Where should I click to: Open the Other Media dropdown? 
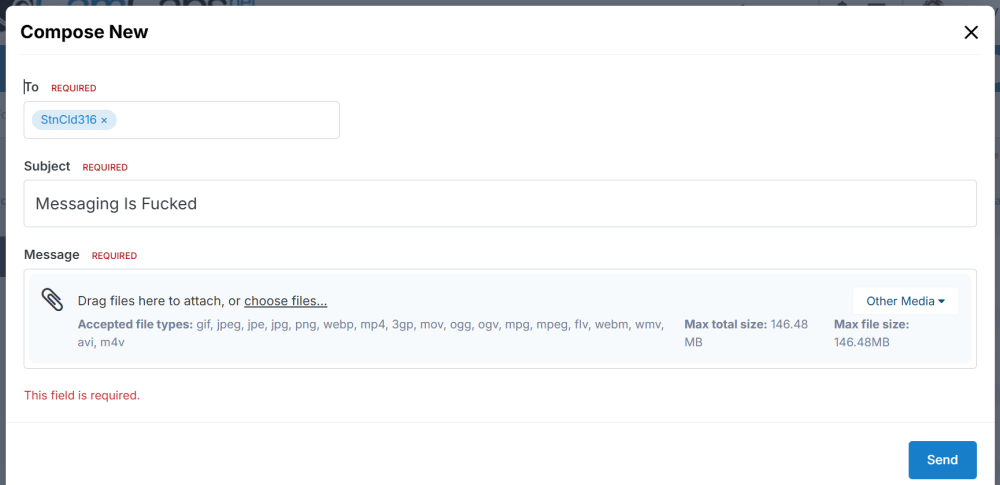pos(905,301)
